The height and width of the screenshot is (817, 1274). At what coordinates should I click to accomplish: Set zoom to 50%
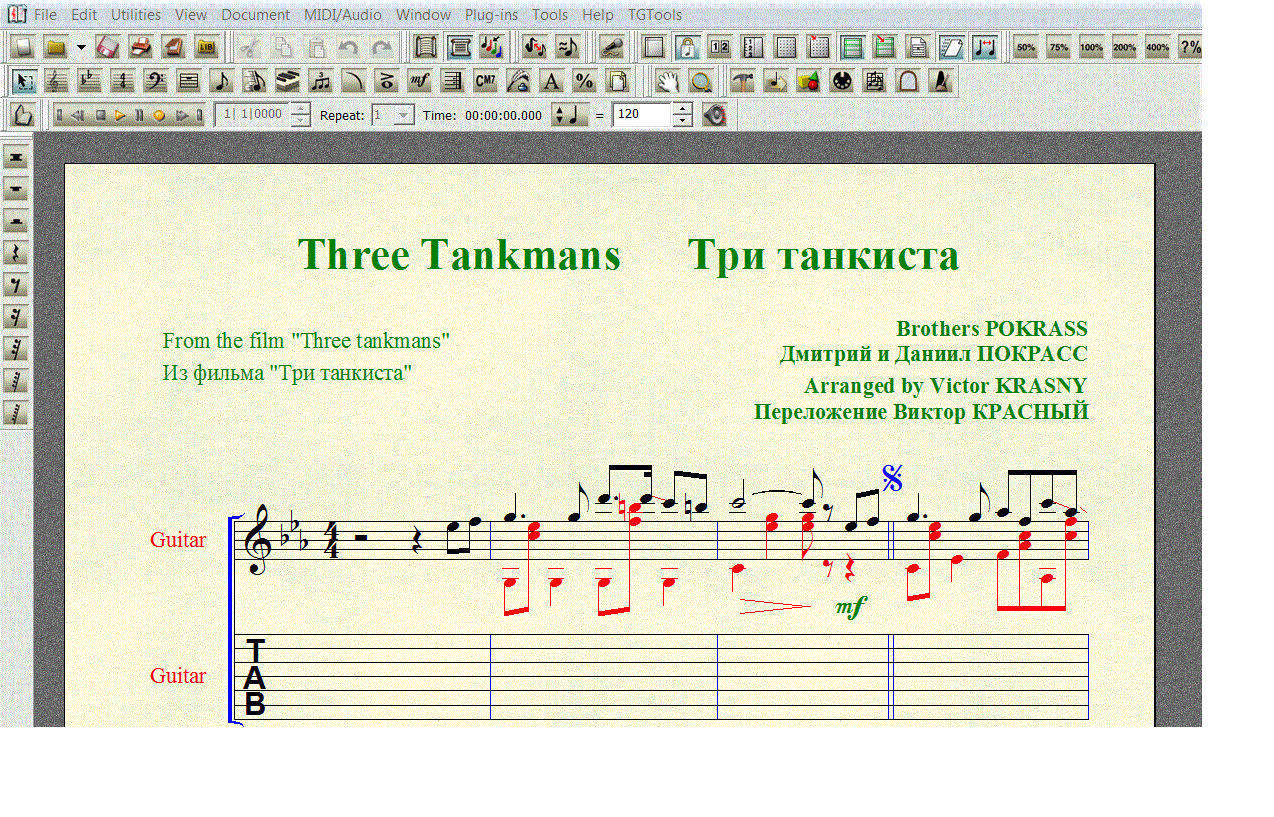(x=1025, y=46)
